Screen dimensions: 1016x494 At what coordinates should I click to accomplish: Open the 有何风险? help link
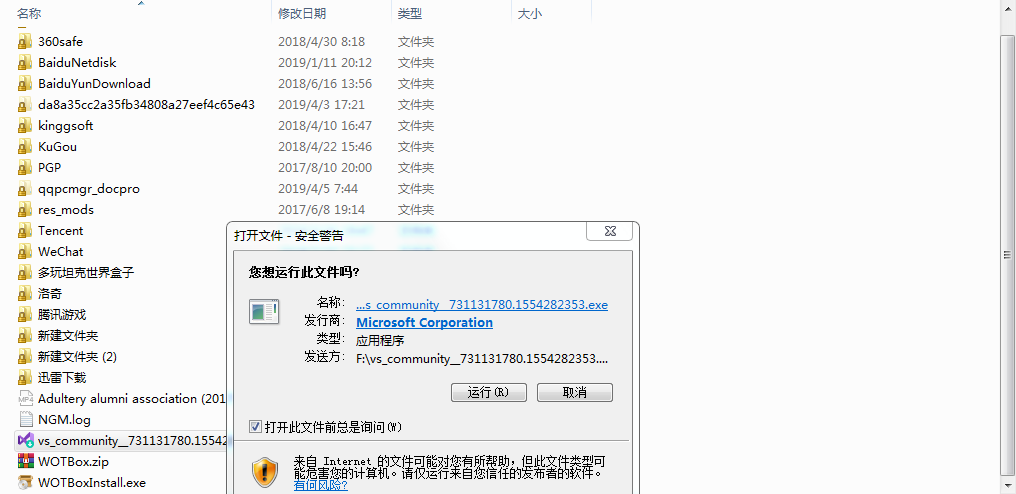click(x=321, y=485)
